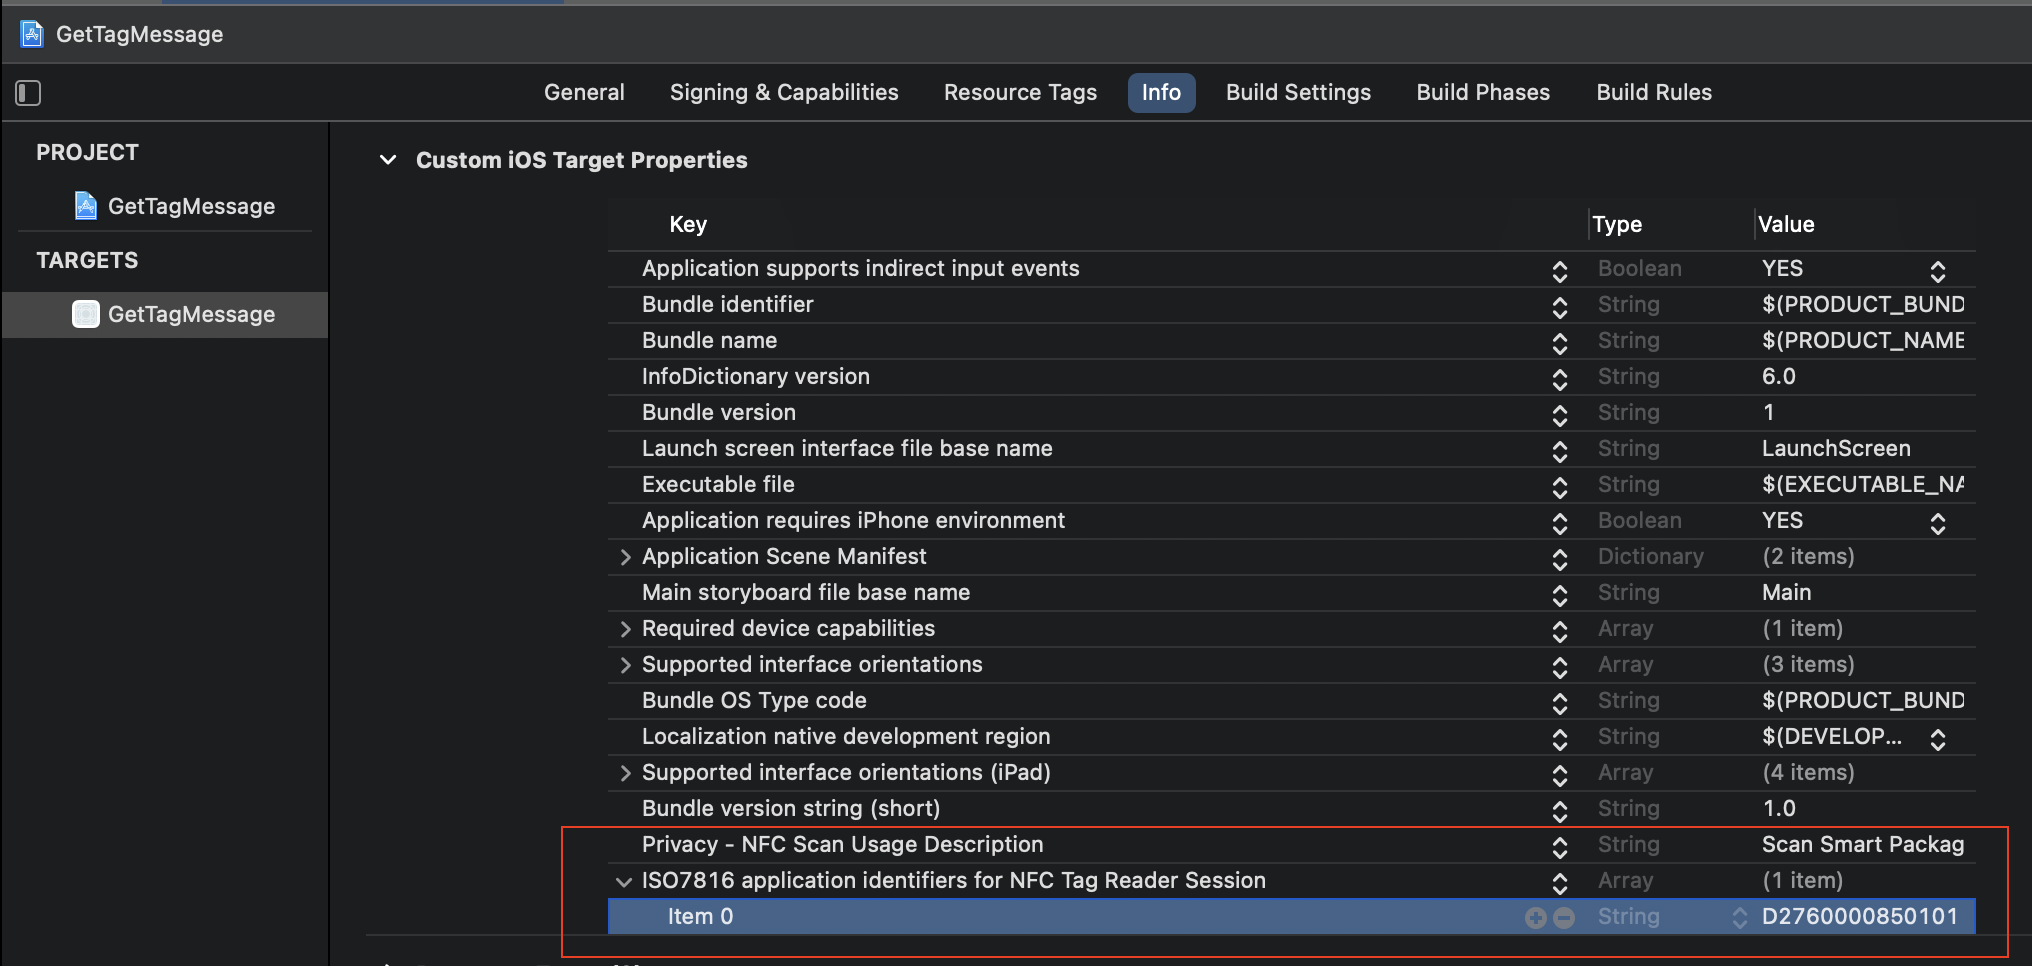Select the Privacy - NFC Scan Usage Description key
This screenshot has width=2032, height=966.
tap(842, 844)
